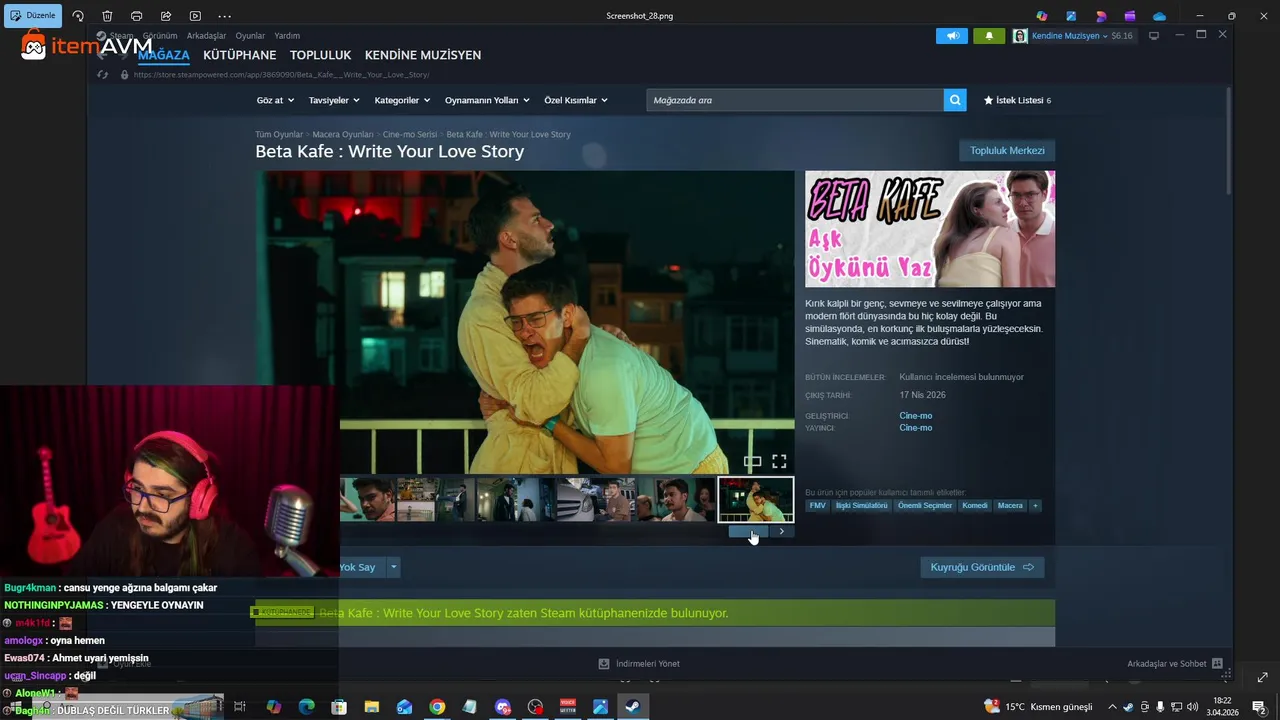Image resolution: width=1280 pixels, height=720 pixels.
Task: Select the highlighted last screenshot thumbnail
Action: 756,500
